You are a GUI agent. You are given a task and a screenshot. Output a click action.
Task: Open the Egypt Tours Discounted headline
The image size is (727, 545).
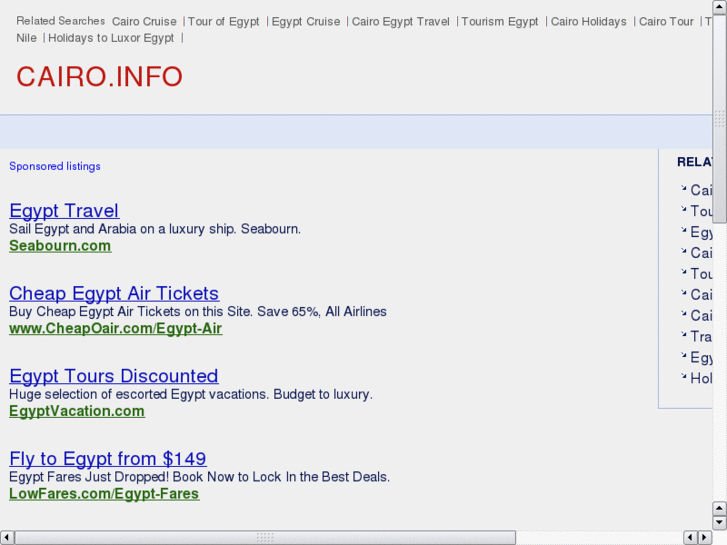[114, 376]
